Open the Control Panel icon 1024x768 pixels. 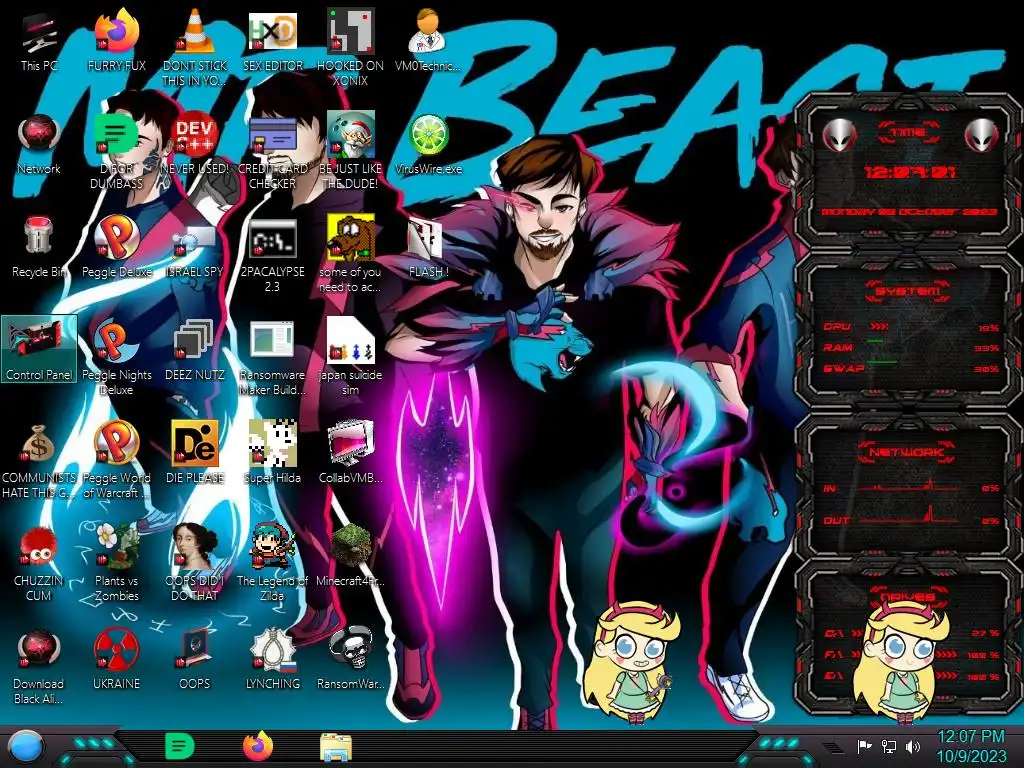39,349
